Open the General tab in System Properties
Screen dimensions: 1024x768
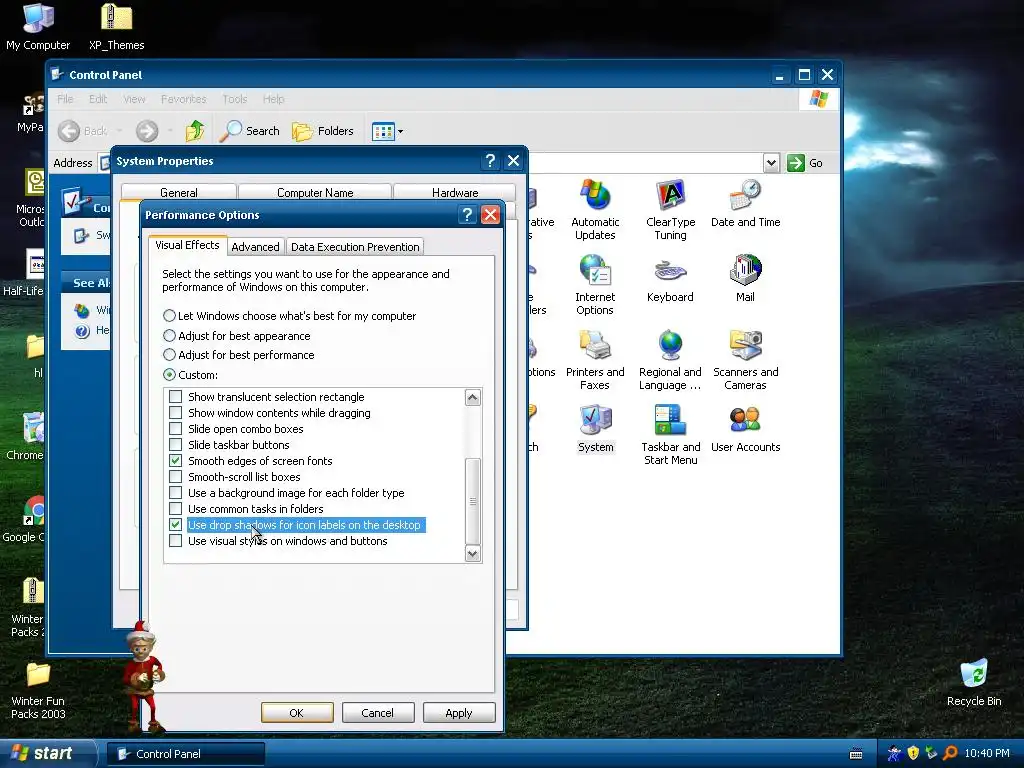[178, 193]
